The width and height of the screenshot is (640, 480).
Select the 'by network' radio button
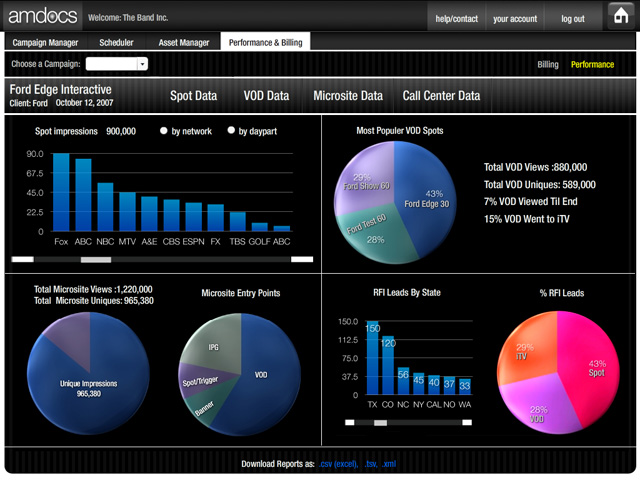click(164, 131)
